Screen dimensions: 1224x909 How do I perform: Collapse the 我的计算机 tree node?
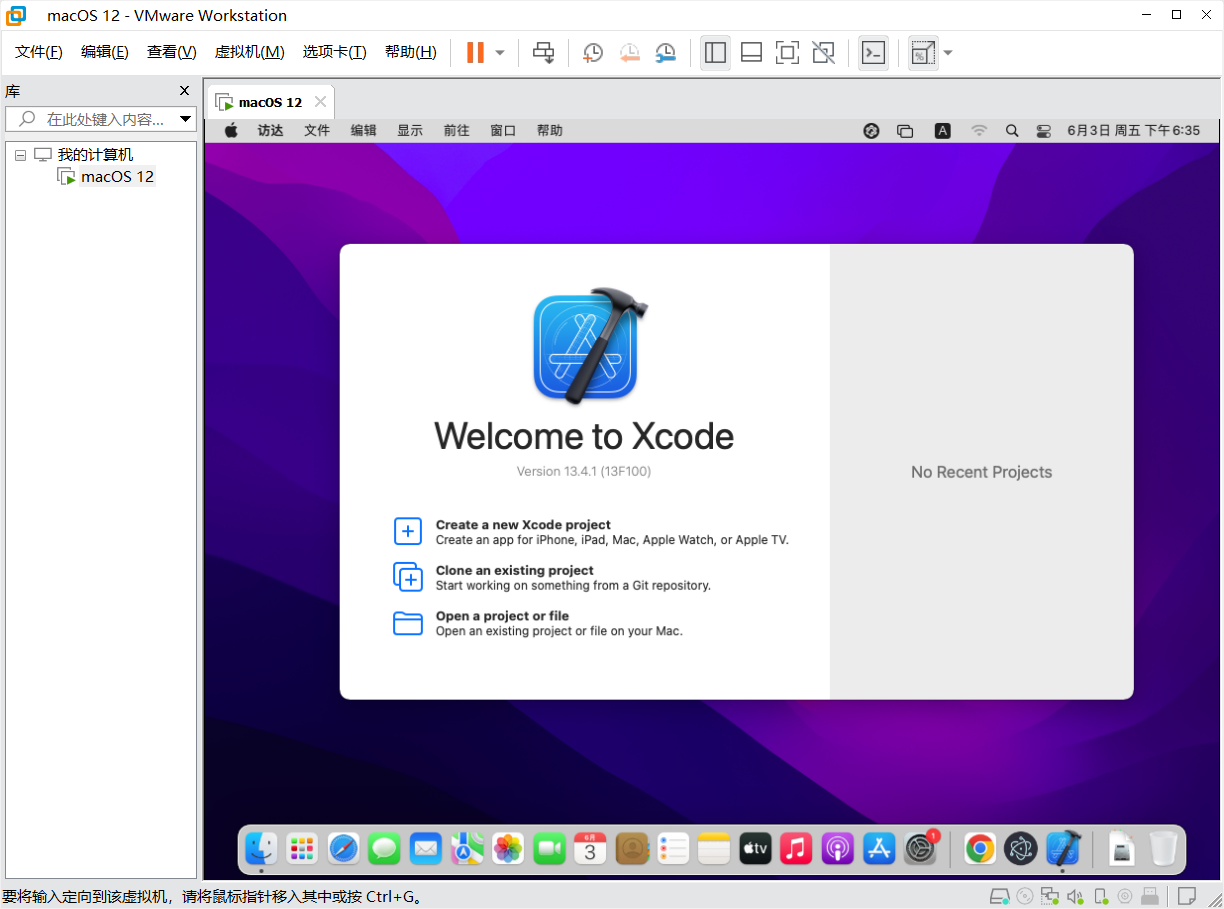20,155
